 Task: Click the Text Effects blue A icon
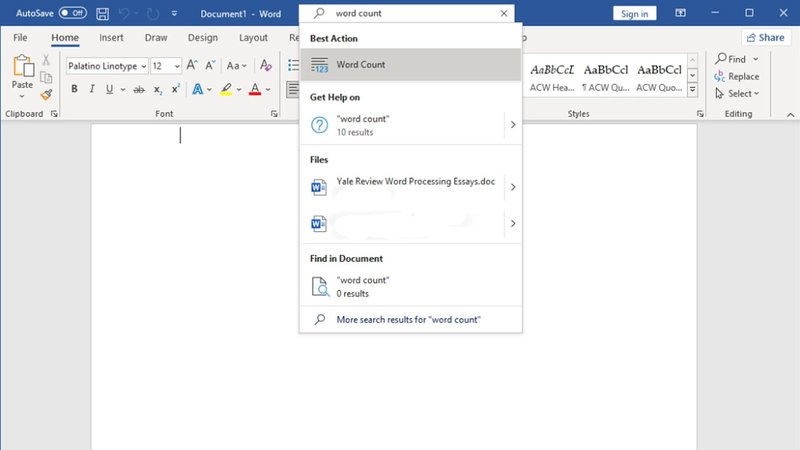[197, 90]
